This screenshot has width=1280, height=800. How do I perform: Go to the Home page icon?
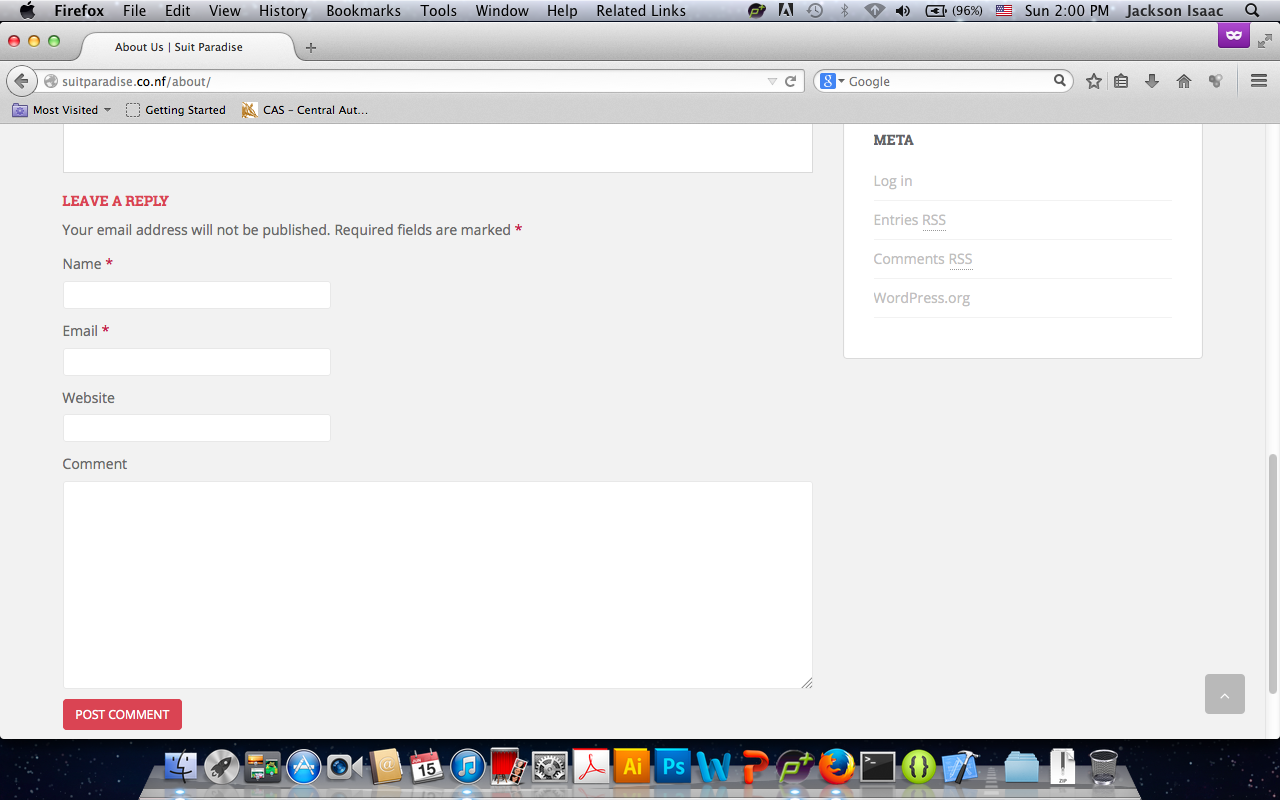pos(1184,81)
